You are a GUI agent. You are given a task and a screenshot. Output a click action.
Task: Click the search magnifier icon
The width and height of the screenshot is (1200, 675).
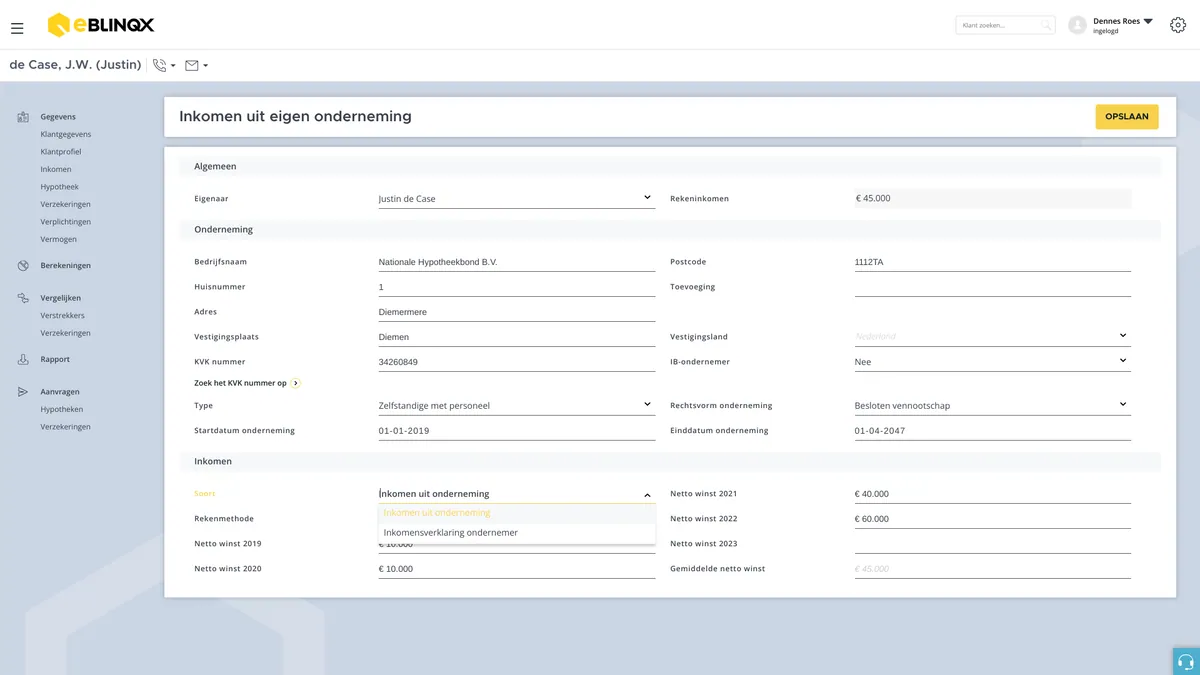click(1045, 25)
